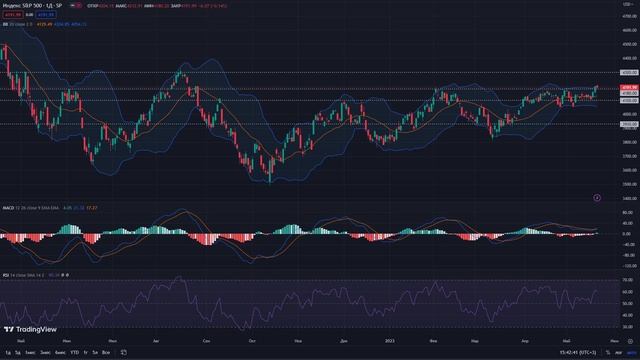640x360 pixels.
Task: Click the blue buy price box
Action: click(46, 15)
